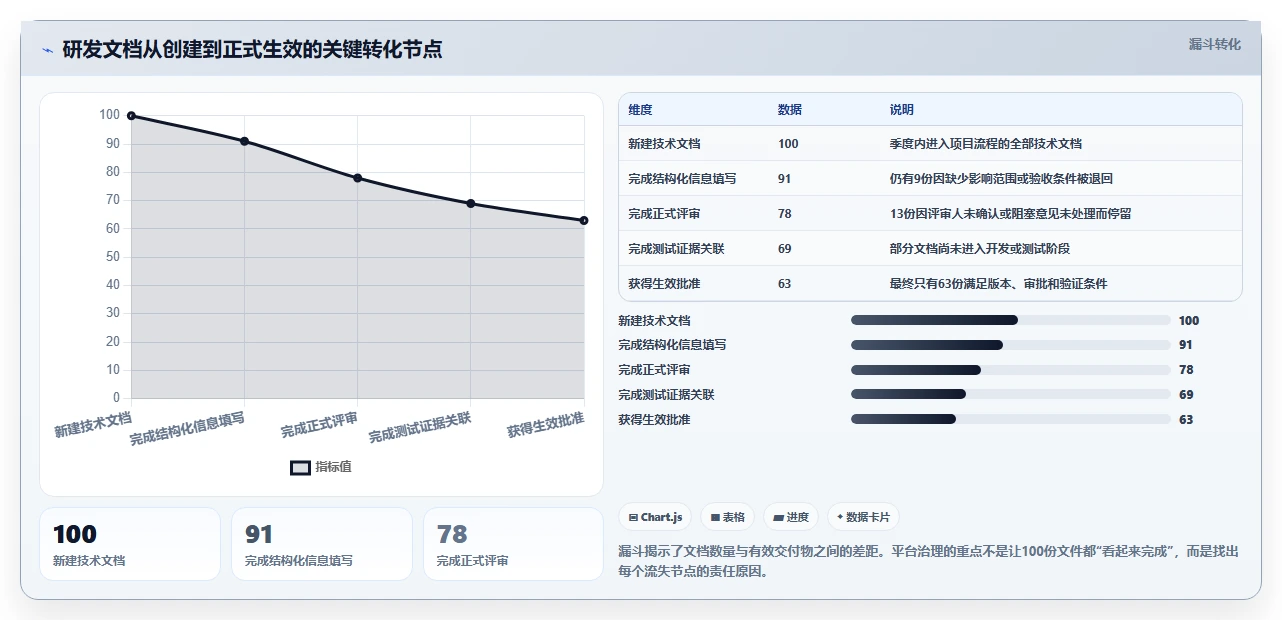
Task: Click the 数据 column header
Action: pos(790,110)
